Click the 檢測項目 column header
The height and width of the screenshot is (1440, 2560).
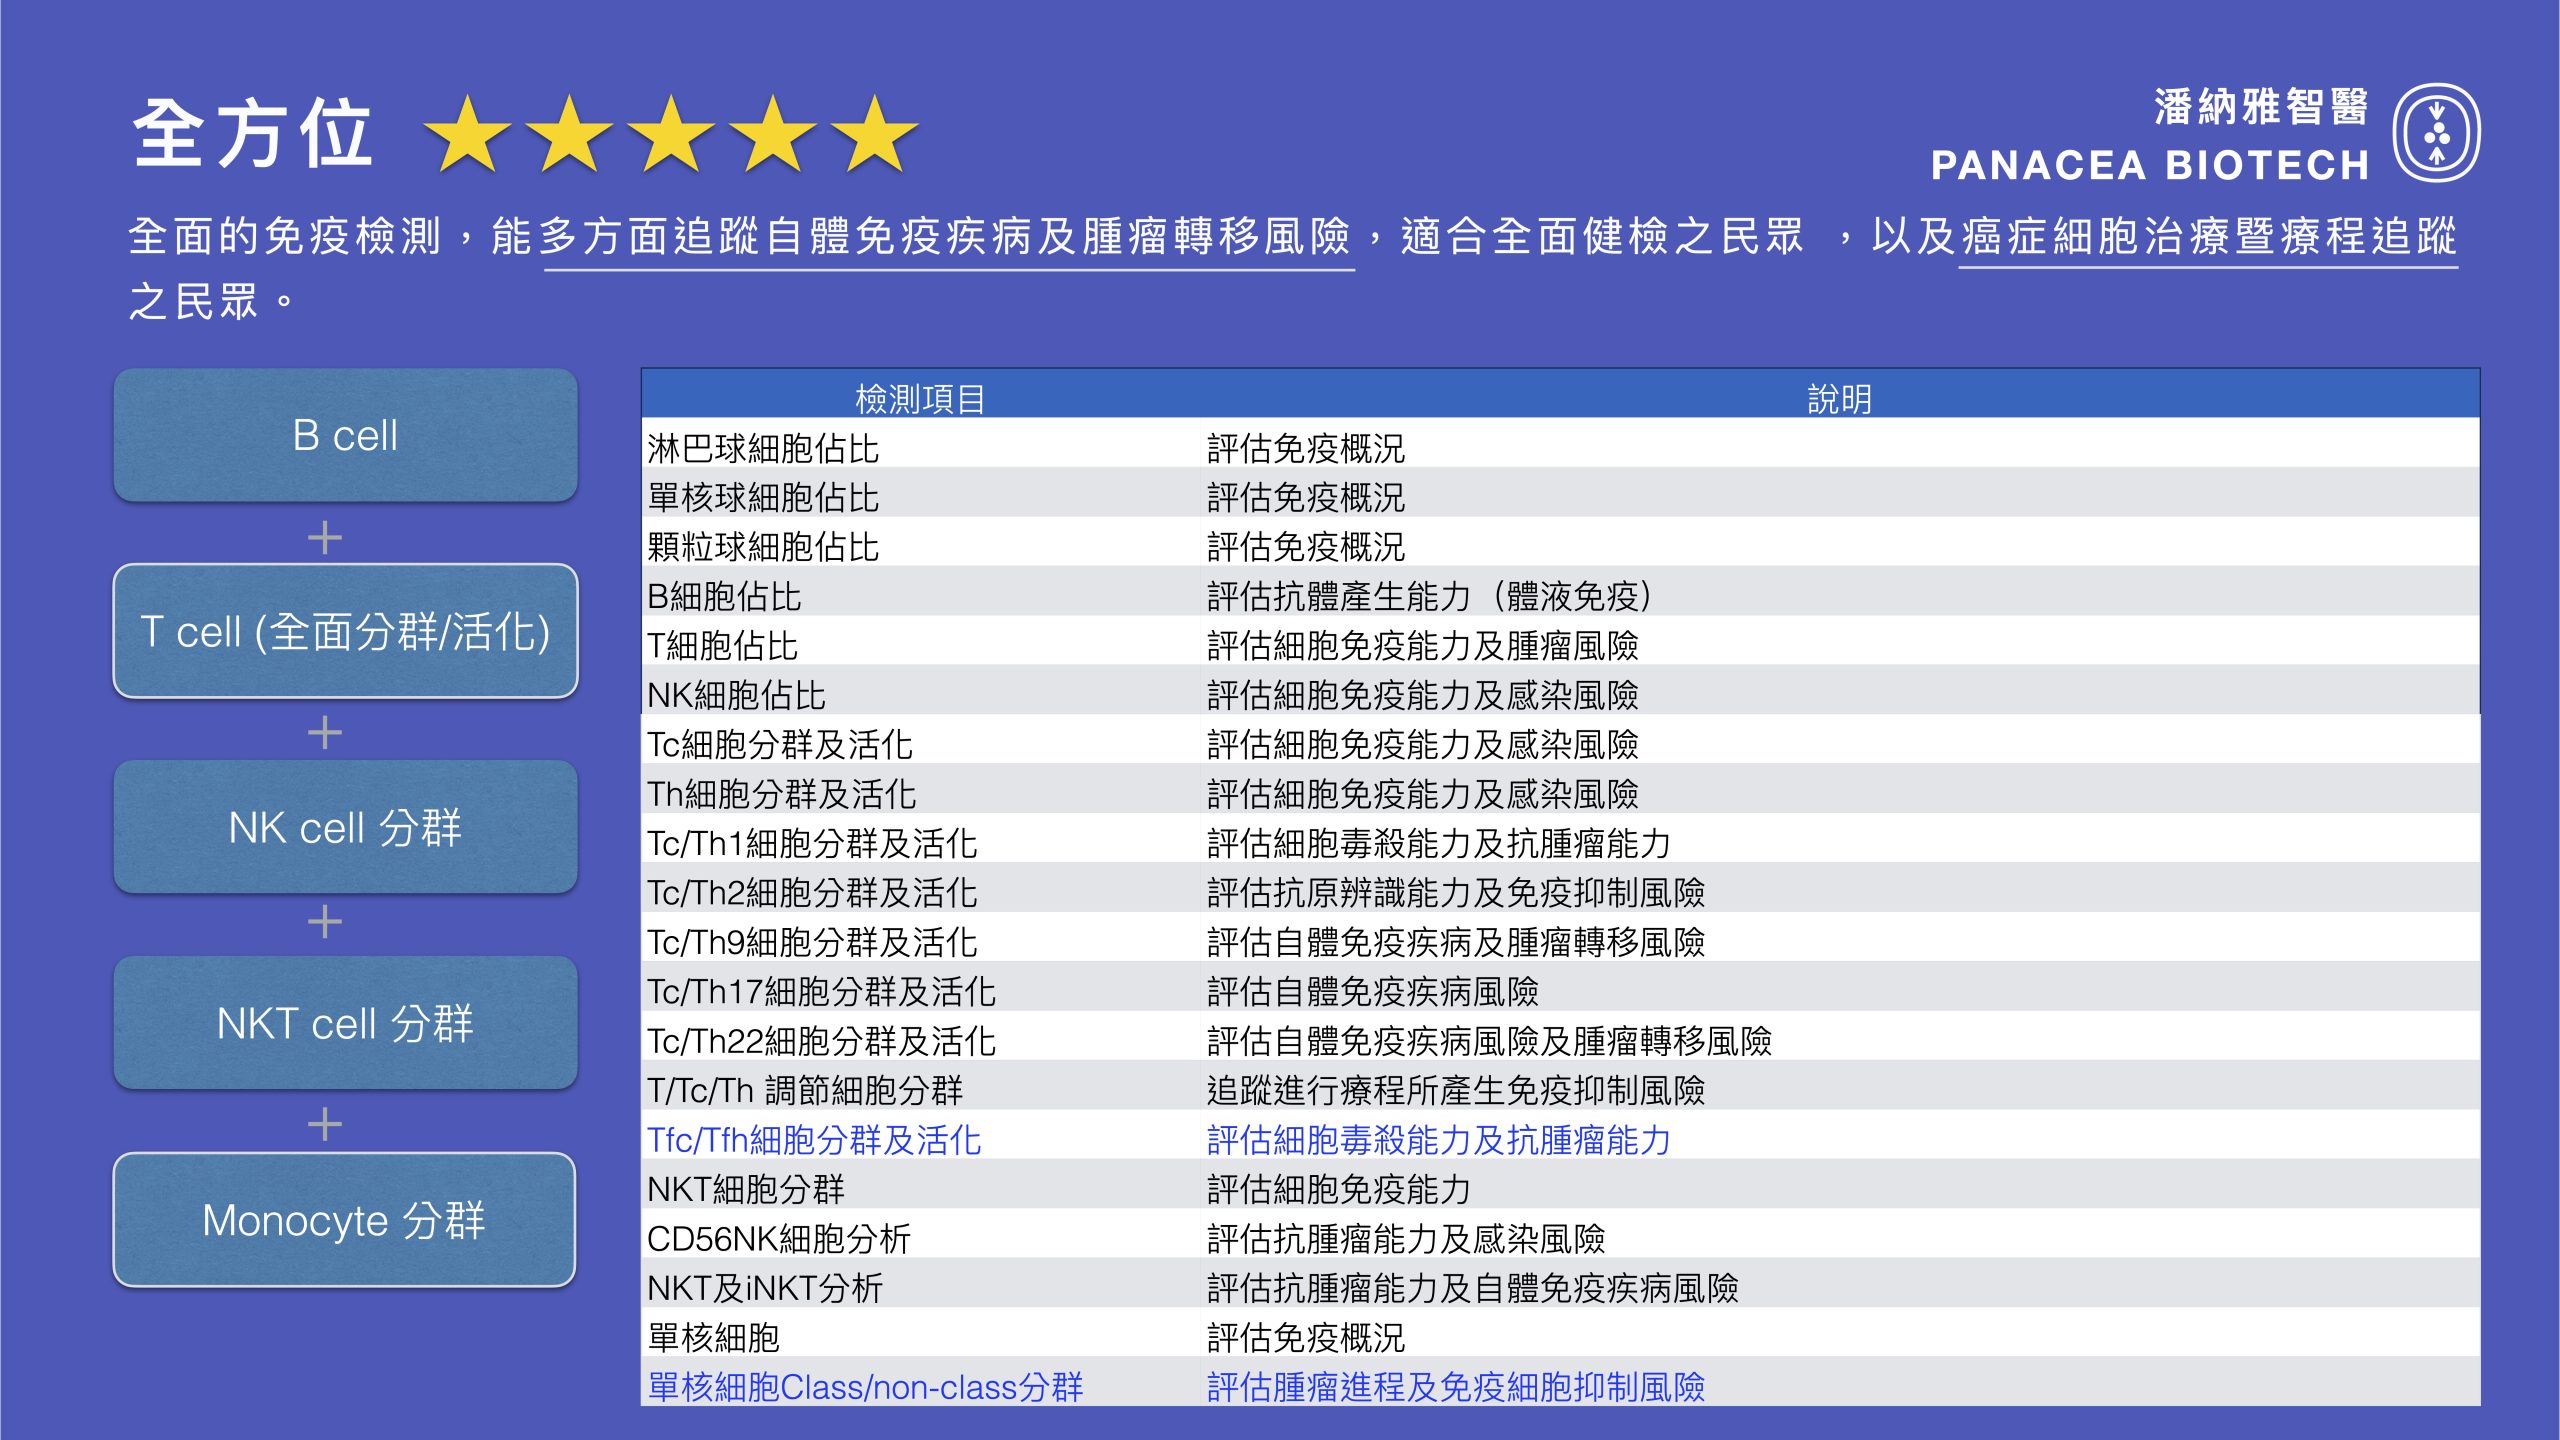click(920, 399)
